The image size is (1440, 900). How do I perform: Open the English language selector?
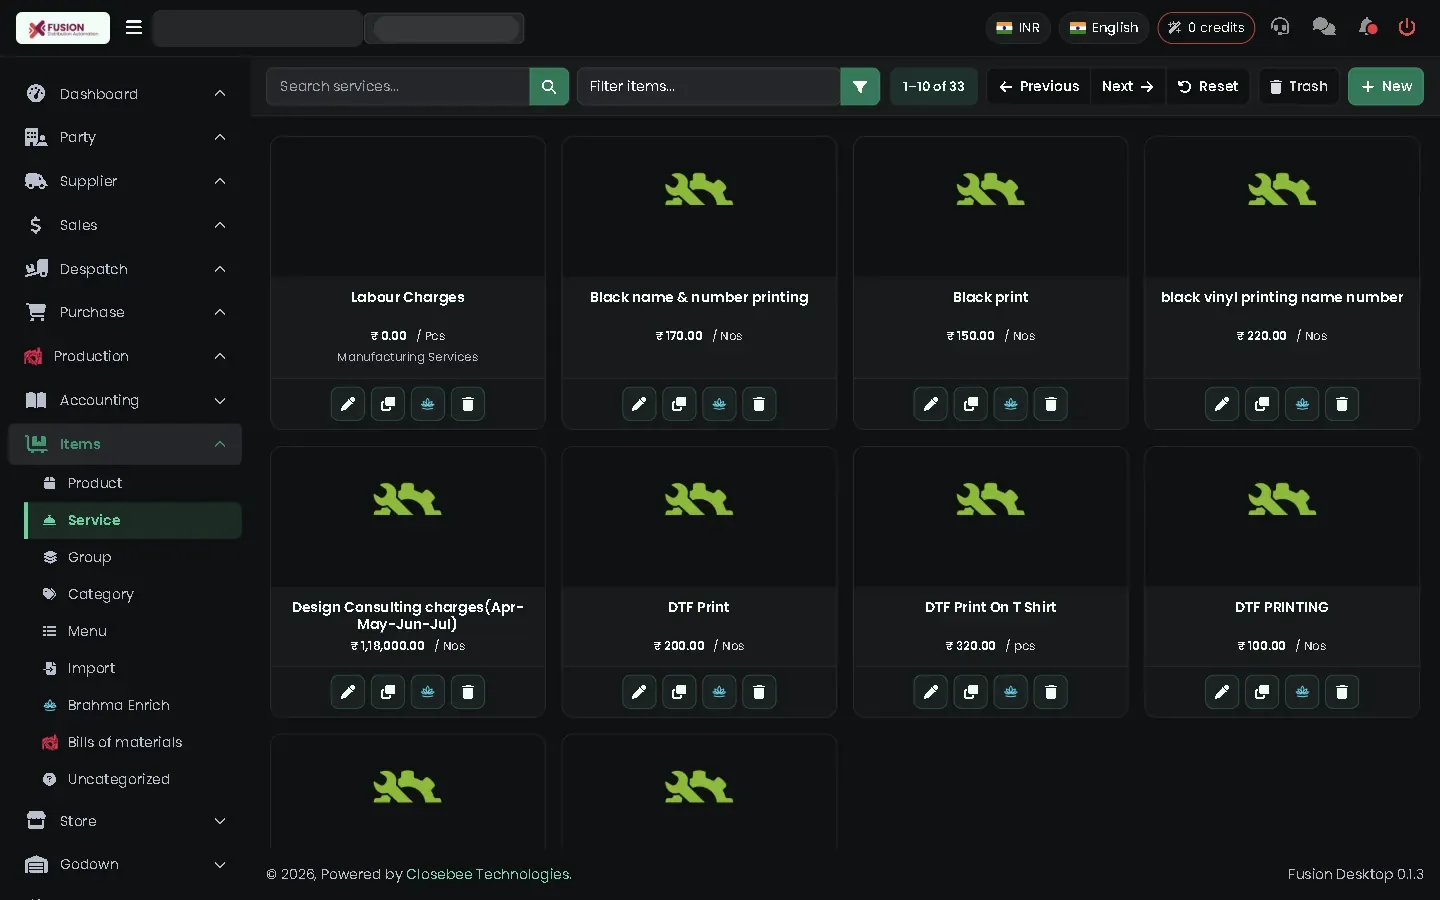[1104, 28]
